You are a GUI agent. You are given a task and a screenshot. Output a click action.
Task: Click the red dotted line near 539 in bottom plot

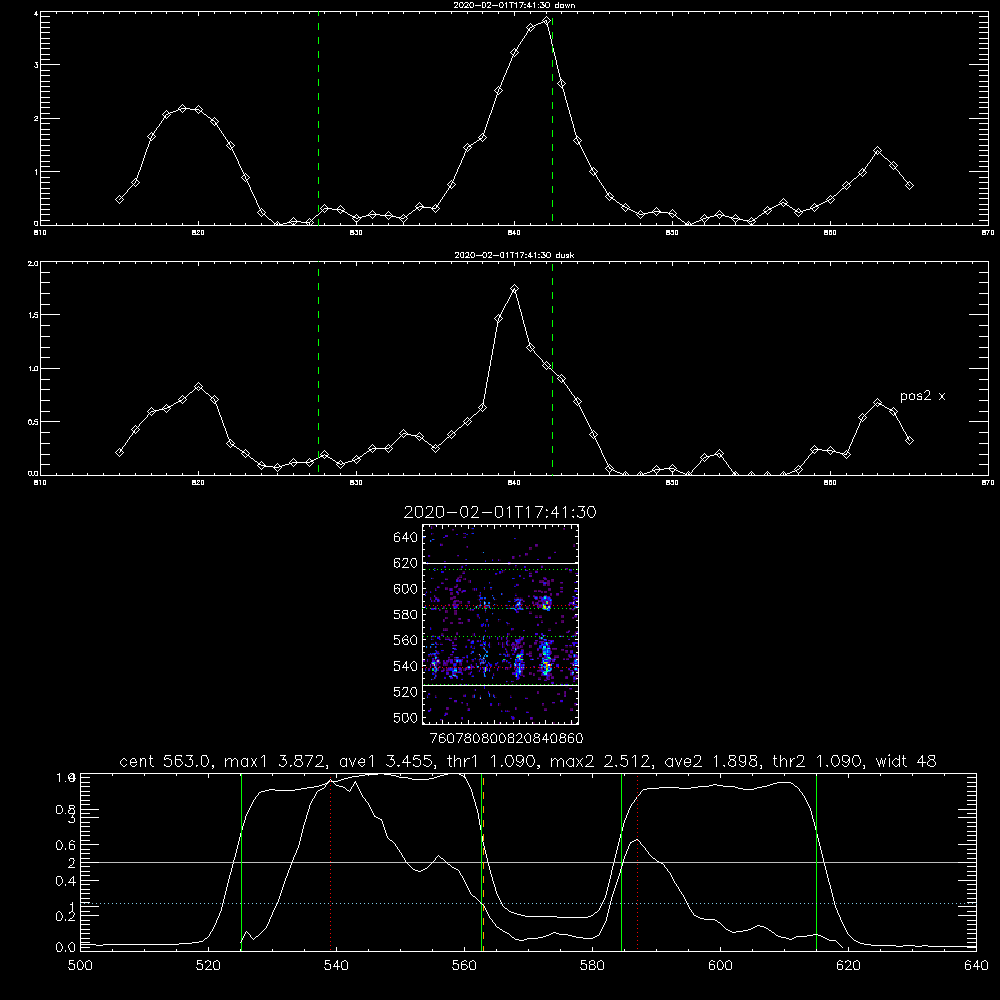[330, 864]
